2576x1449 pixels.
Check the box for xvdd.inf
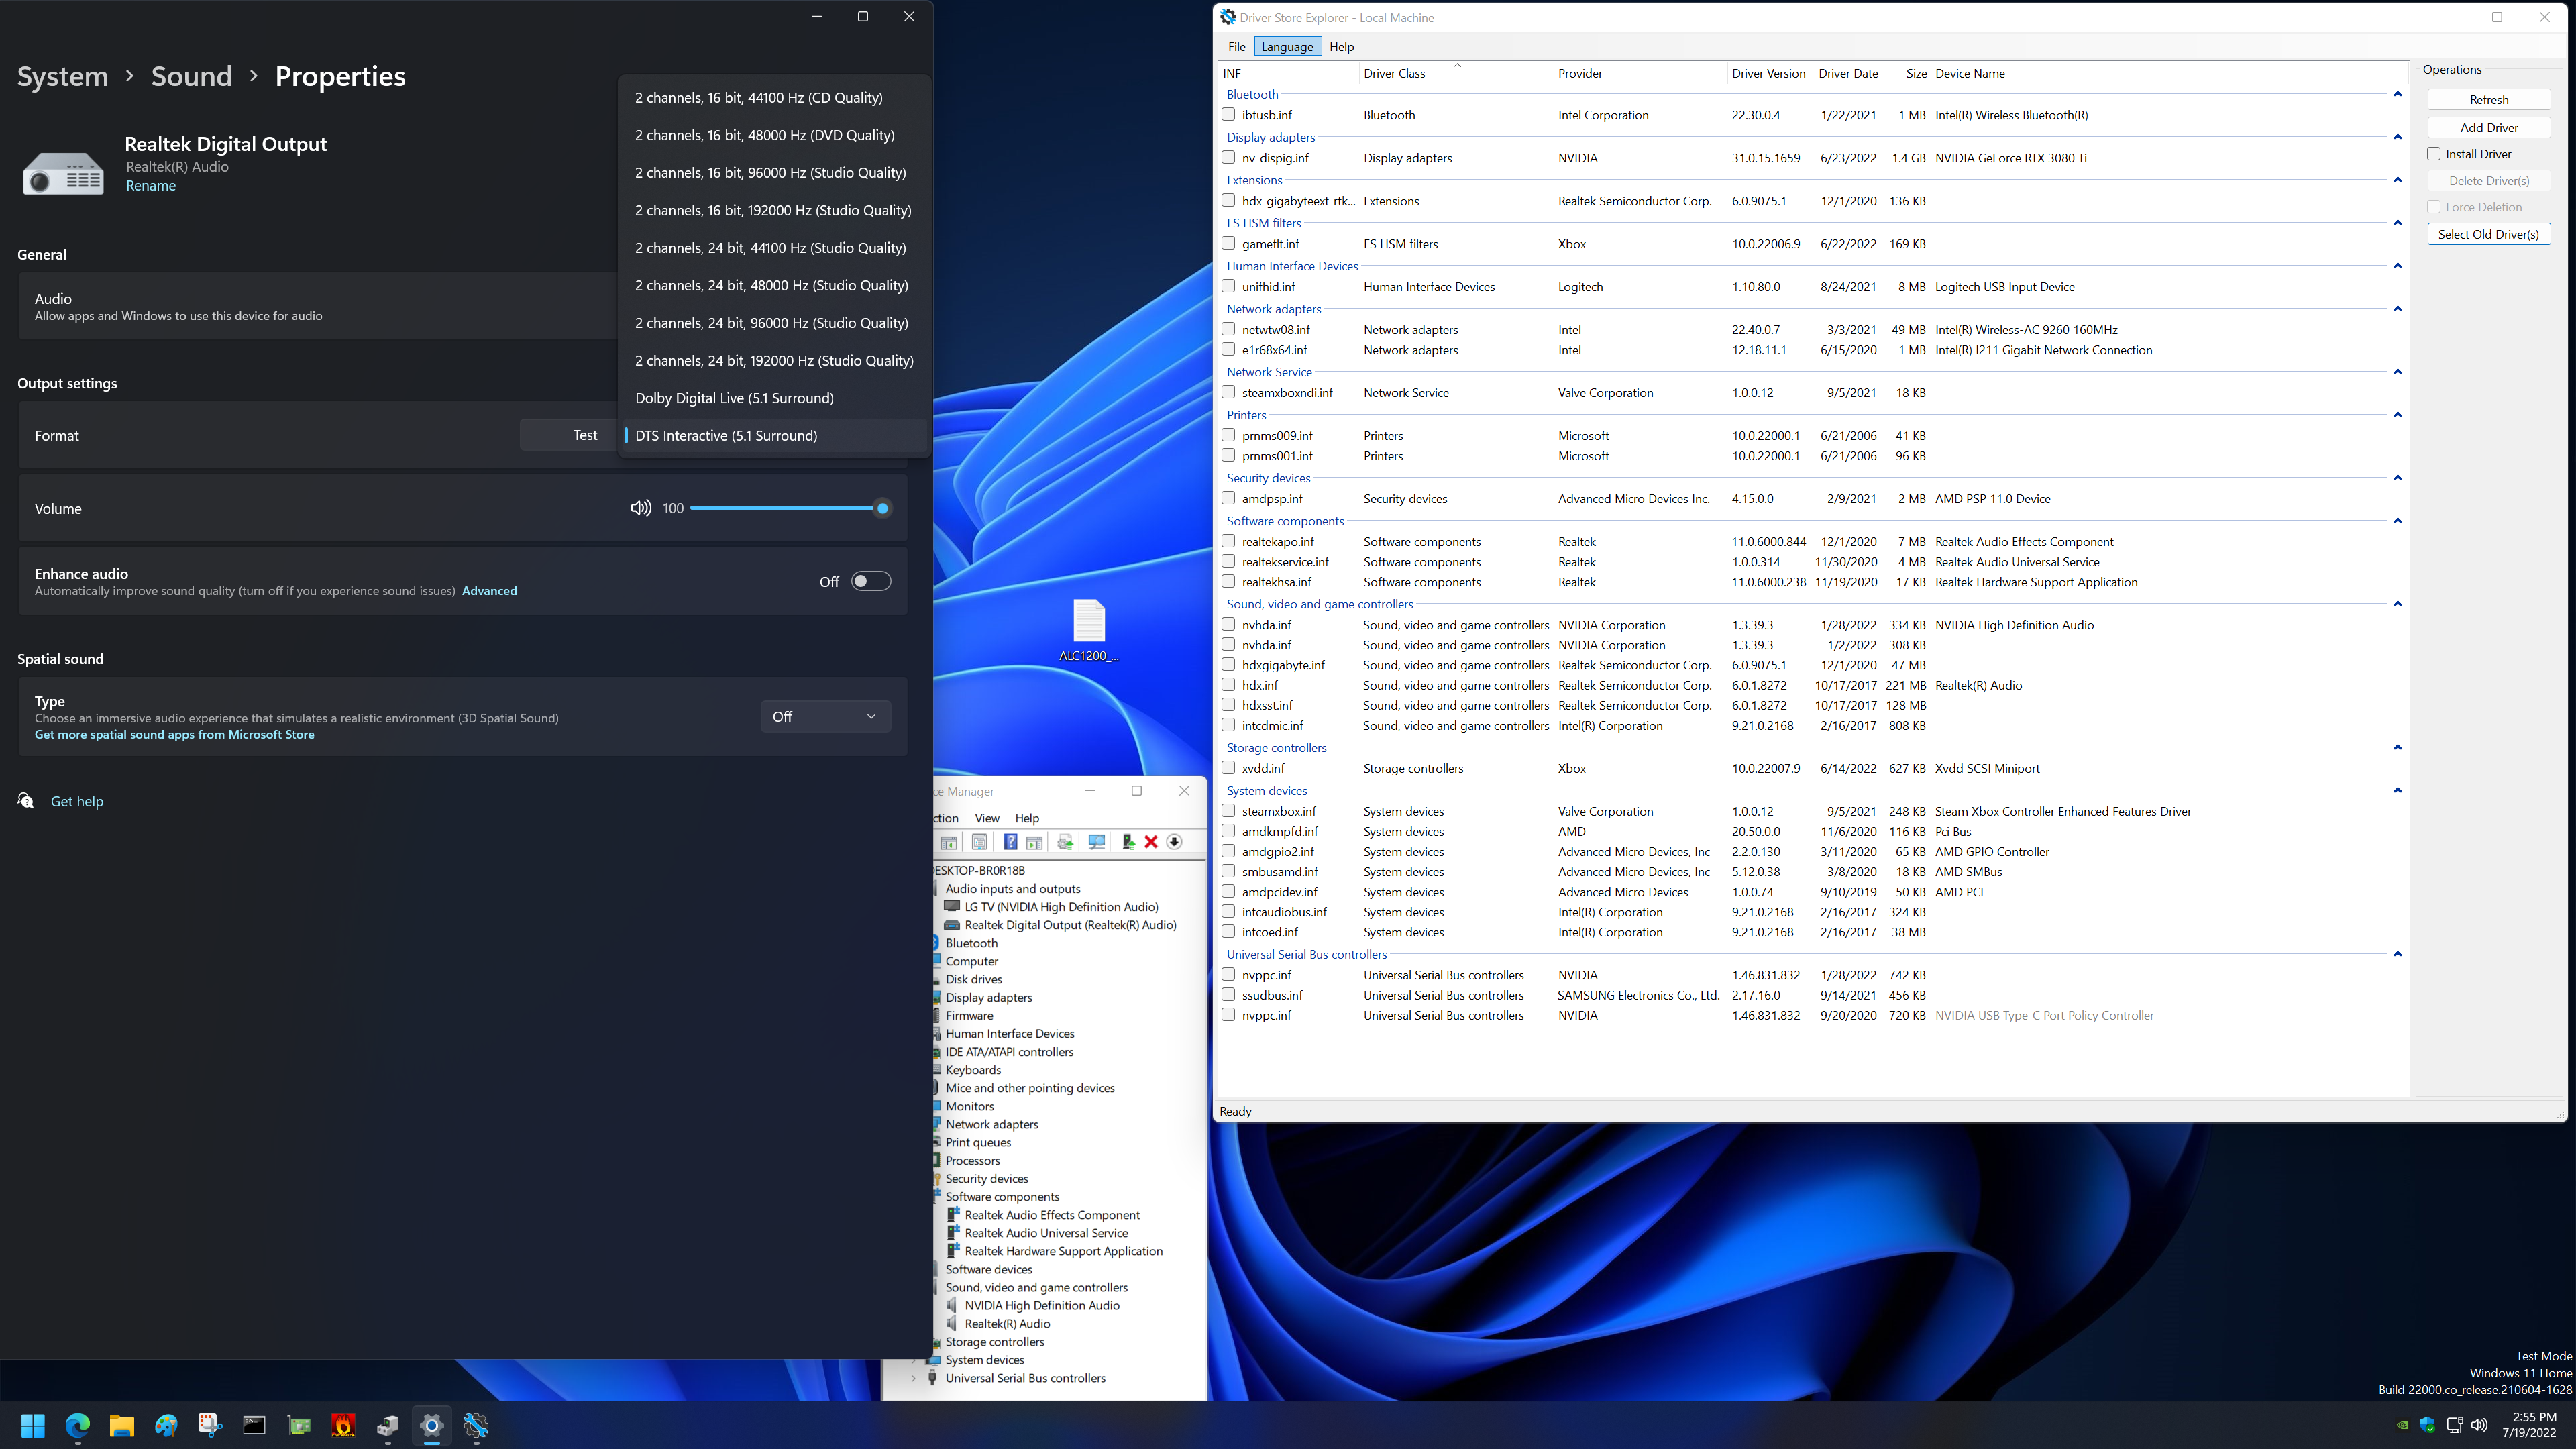(x=1229, y=768)
